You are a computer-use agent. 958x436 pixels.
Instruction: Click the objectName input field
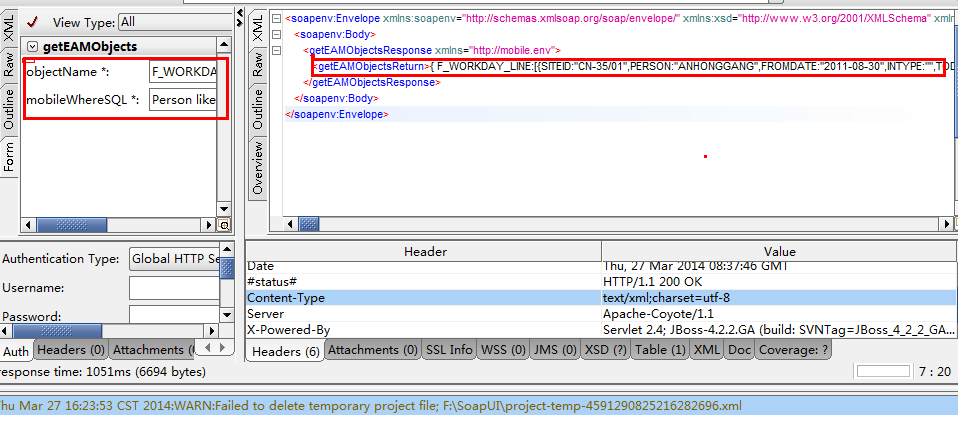[183, 72]
